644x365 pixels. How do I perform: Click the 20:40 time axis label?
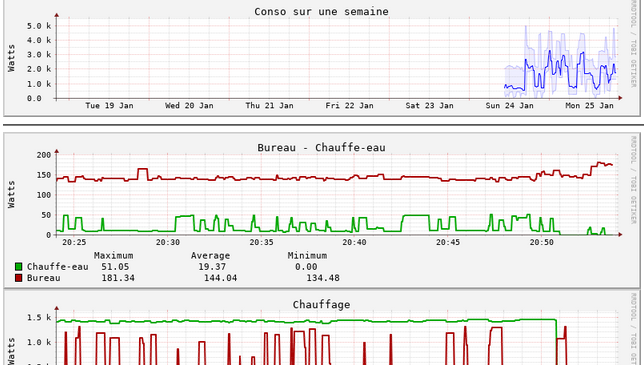[x=354, y=243]
